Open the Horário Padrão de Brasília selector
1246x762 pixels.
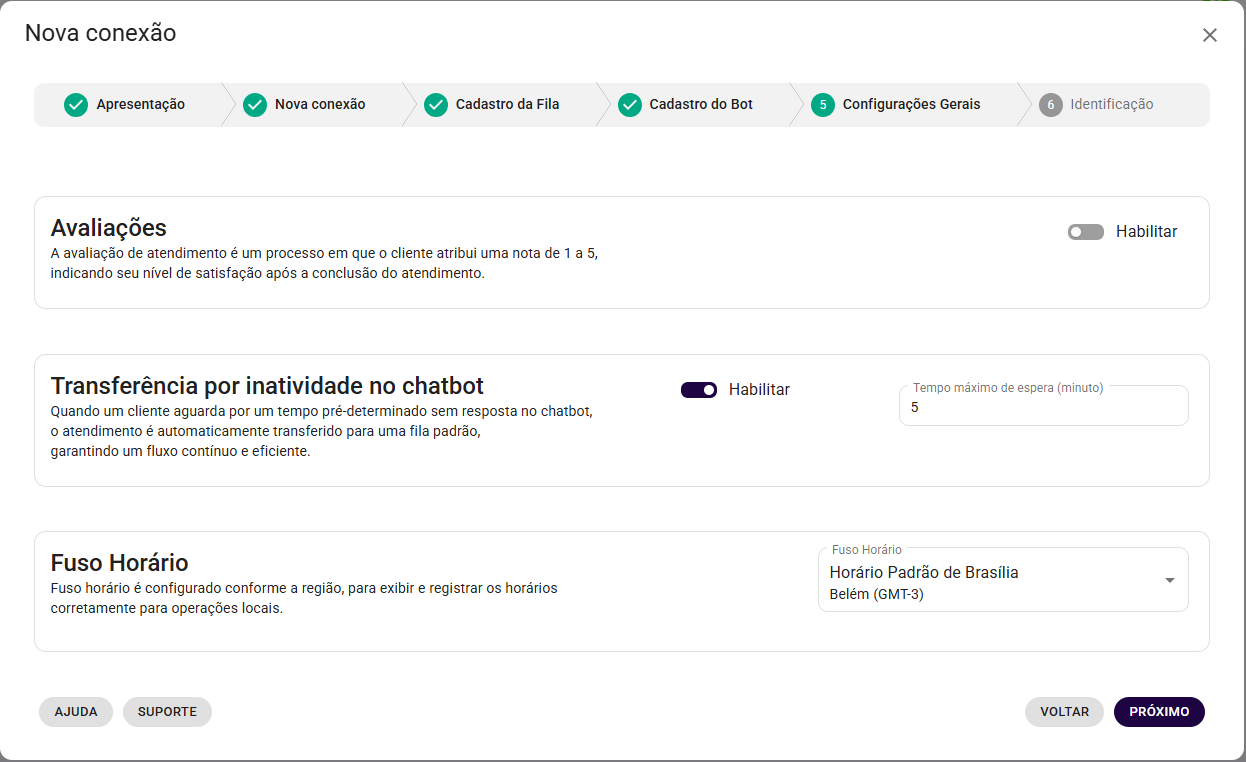[990, 580]
